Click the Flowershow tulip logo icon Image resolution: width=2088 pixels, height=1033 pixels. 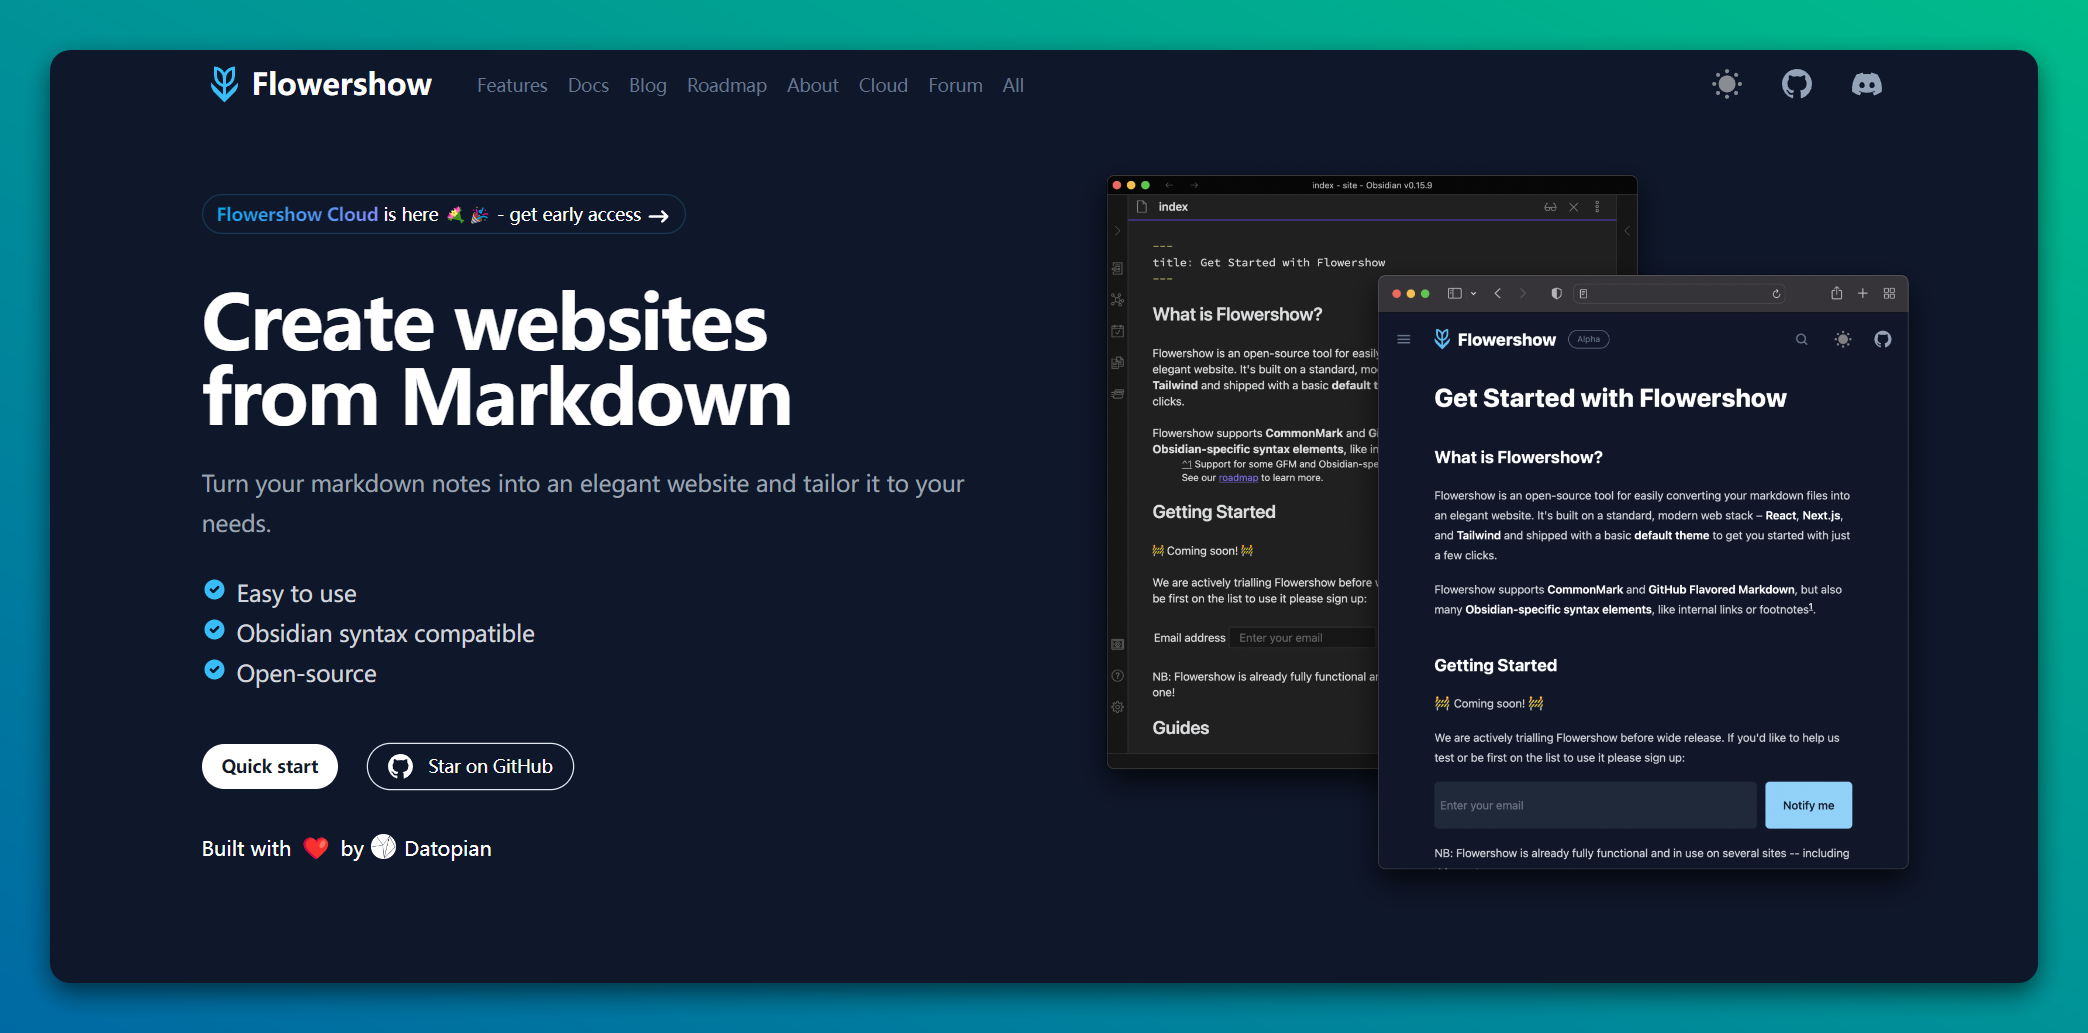point(224,84)
